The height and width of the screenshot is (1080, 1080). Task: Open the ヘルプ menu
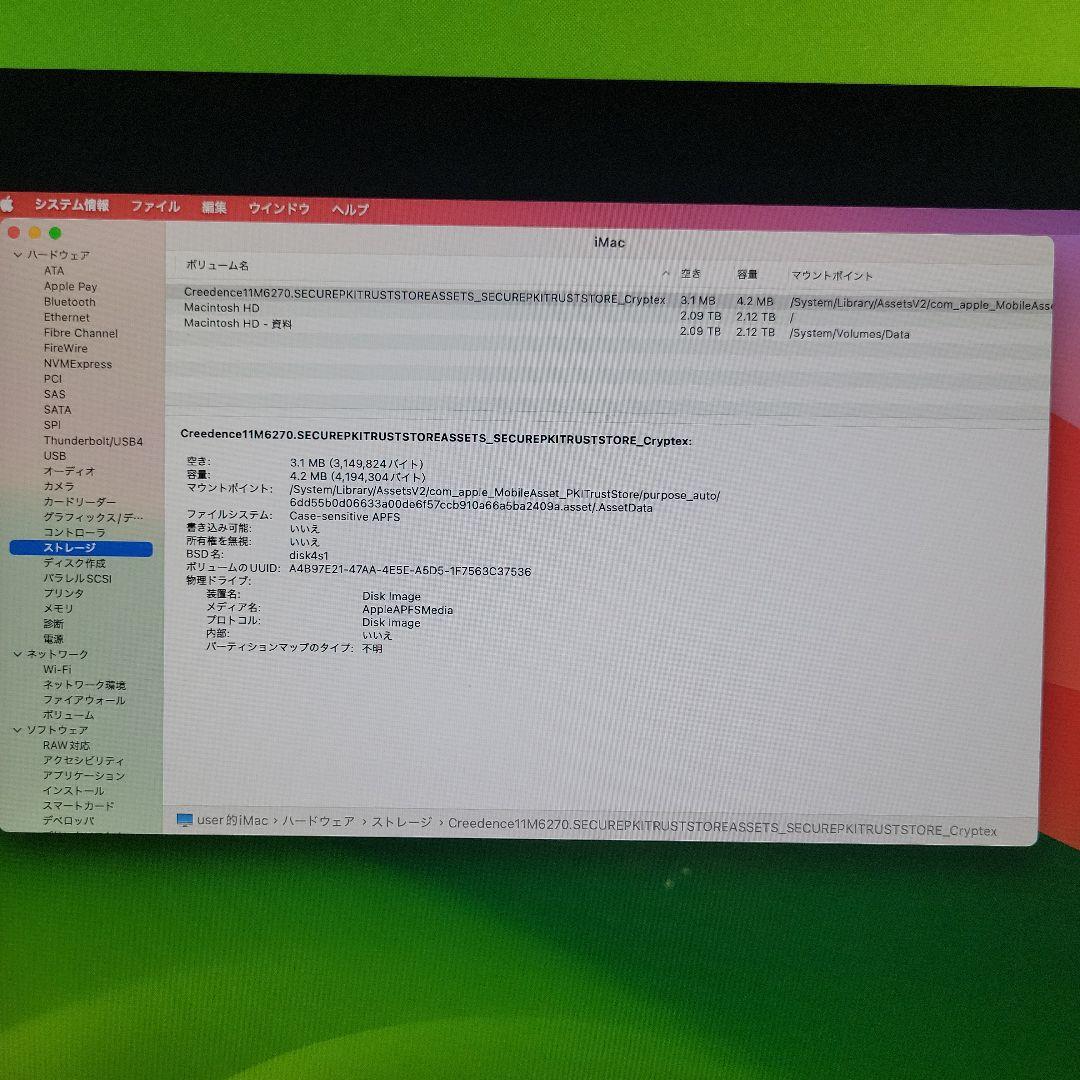349,209
